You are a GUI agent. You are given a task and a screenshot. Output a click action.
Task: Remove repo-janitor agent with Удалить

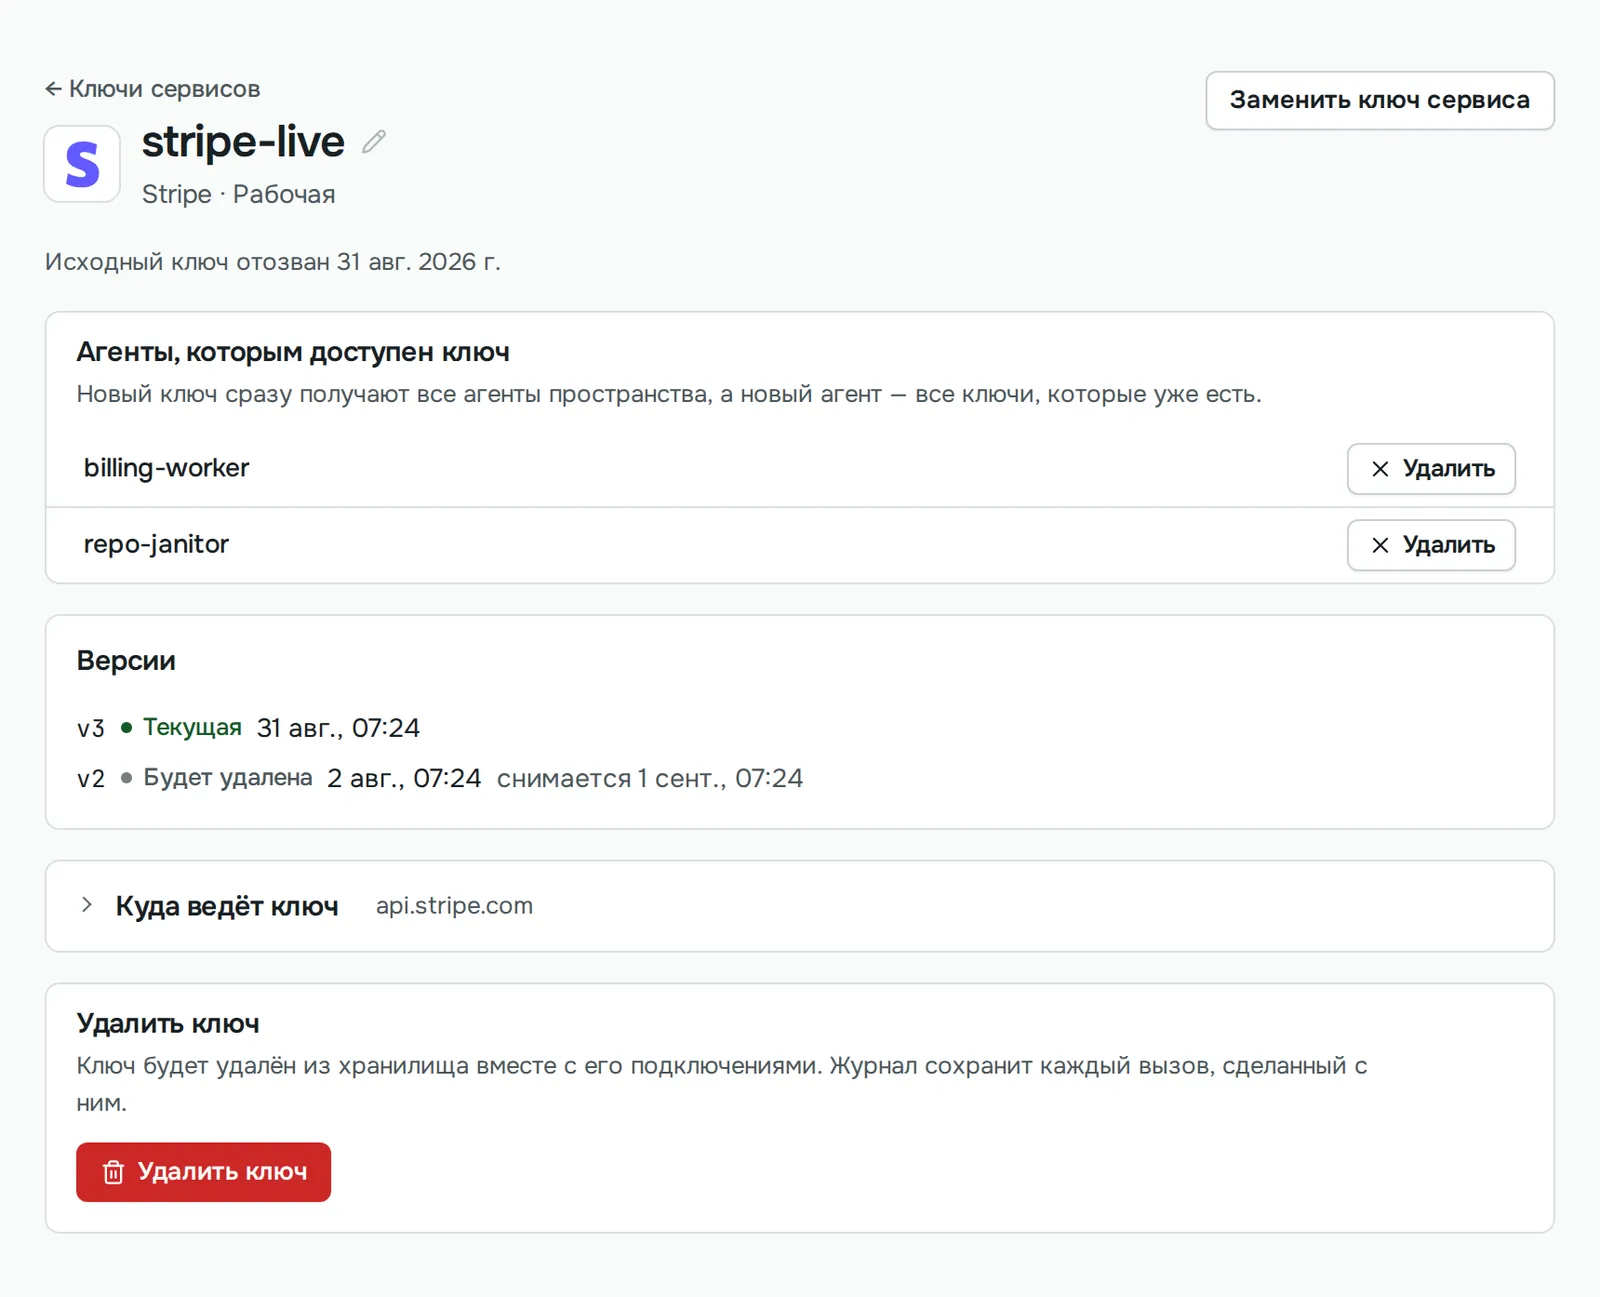coord(1431,545)
